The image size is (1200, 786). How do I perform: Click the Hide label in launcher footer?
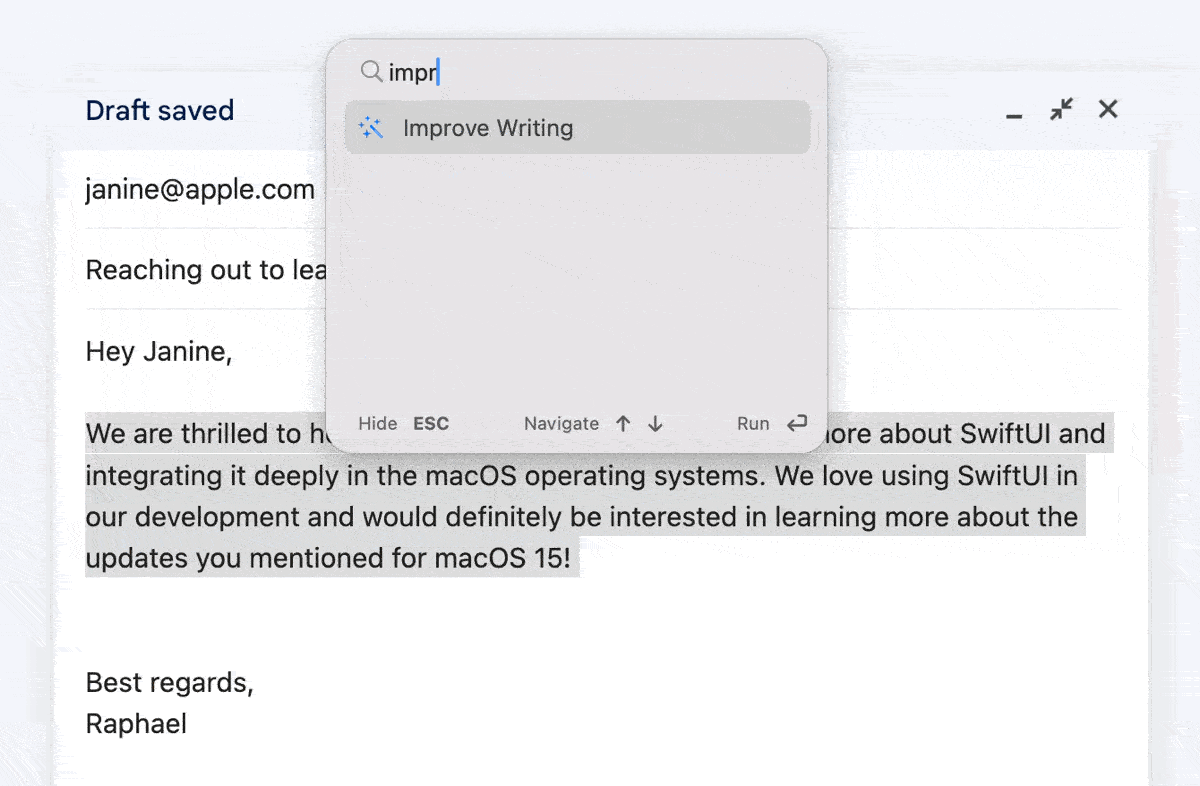[378, 423]
